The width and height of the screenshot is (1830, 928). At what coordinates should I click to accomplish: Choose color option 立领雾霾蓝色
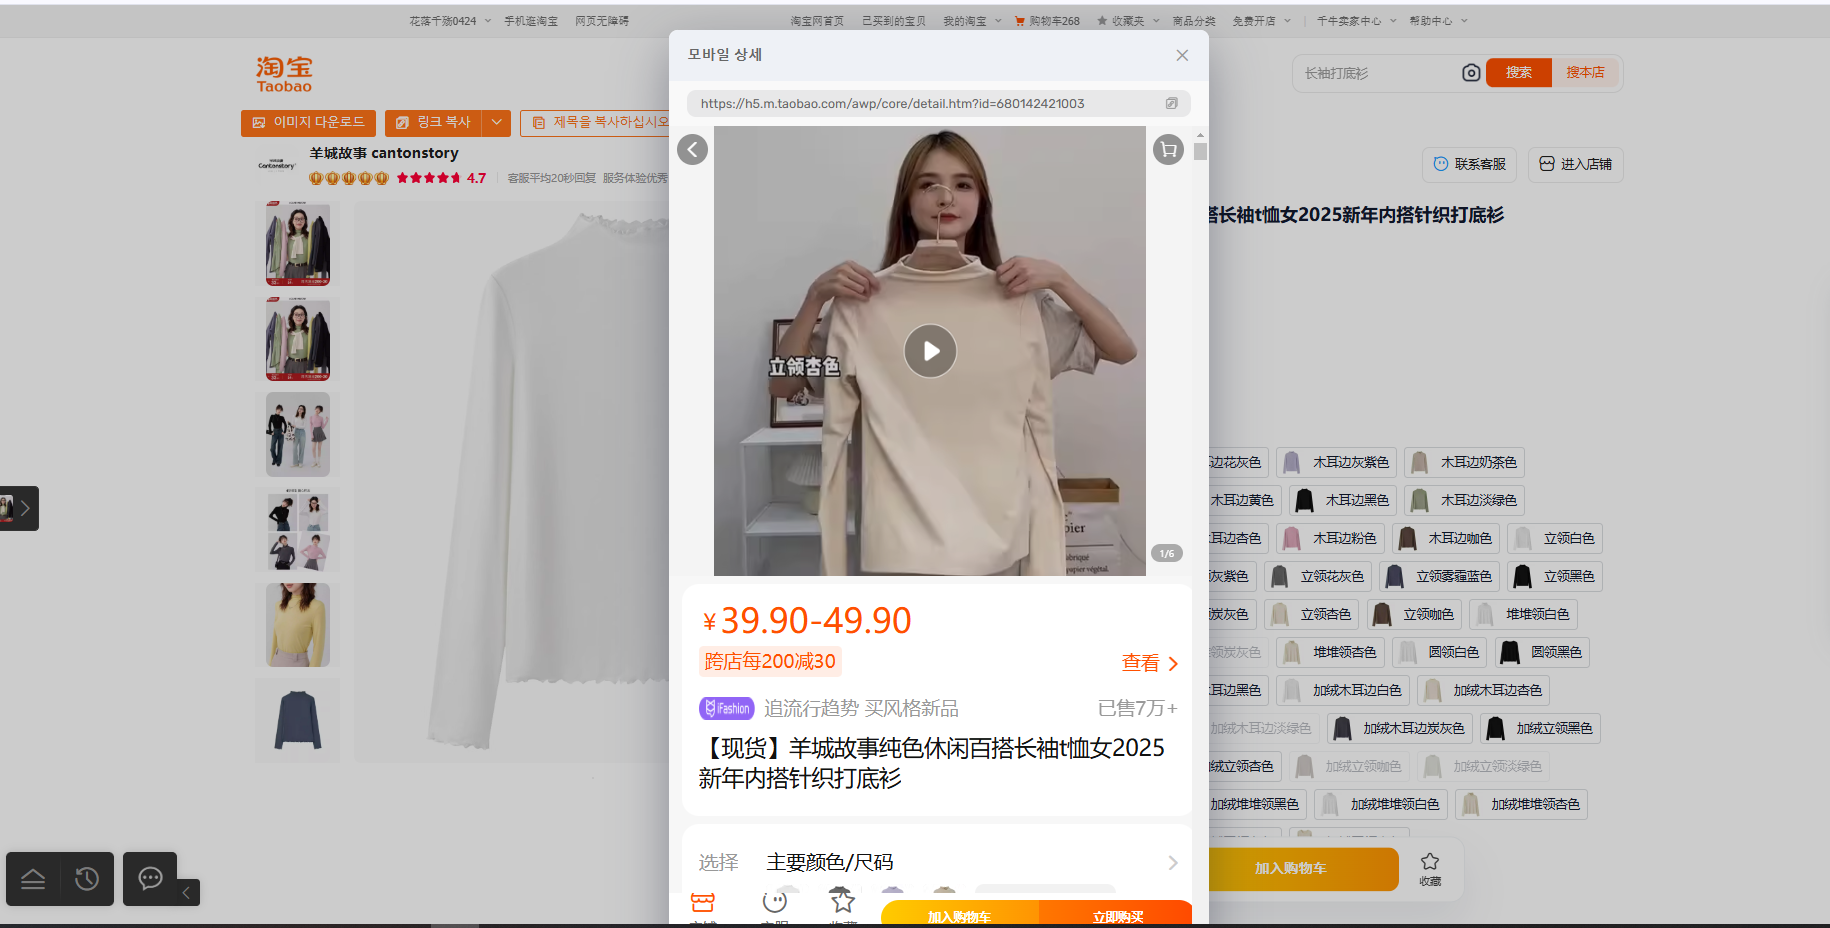tap(1439, 576)
